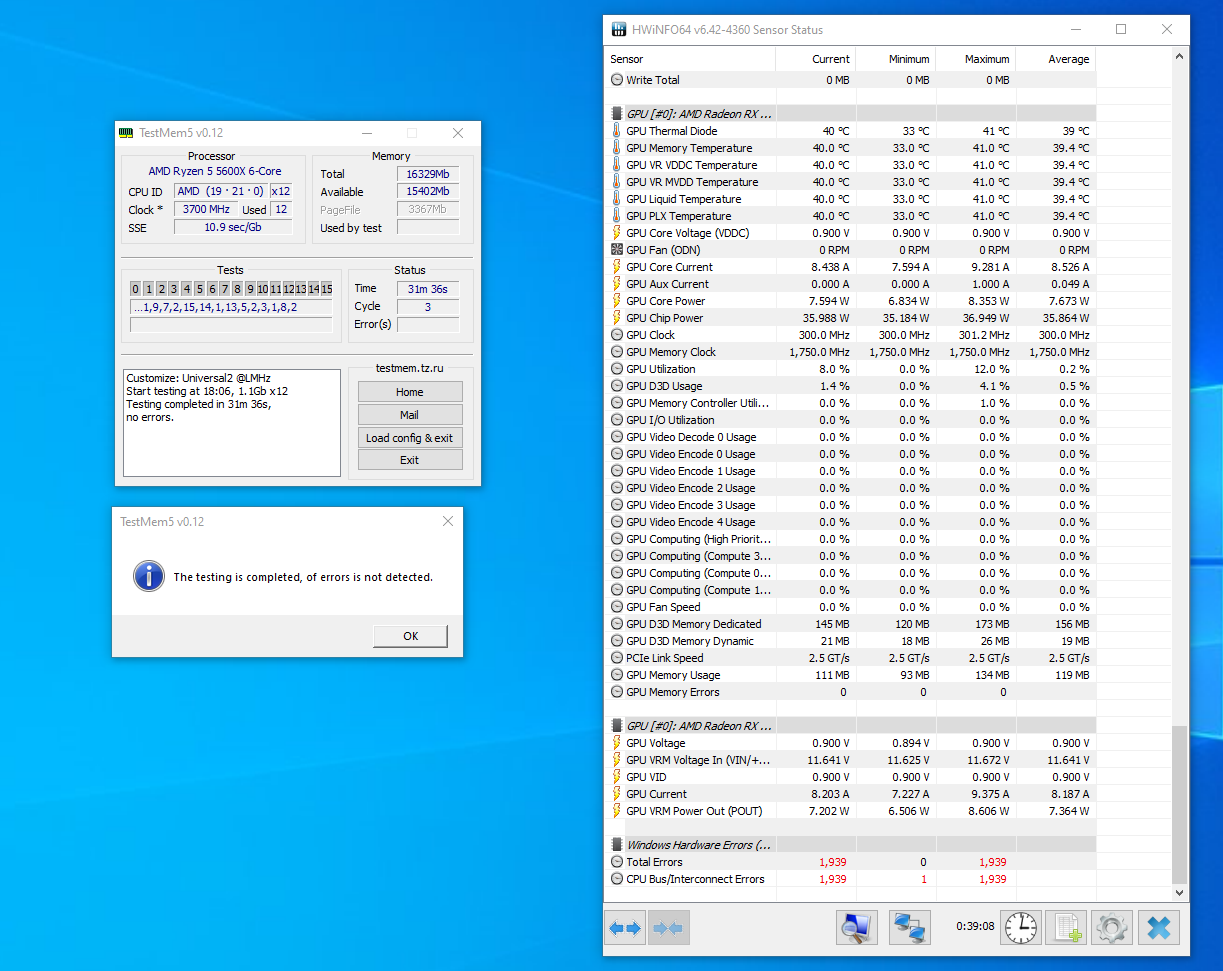The height and width of the screenshot is (971, 1223).
Task: Click the Exit button in TestMem5
Action: tap(410, 460)
